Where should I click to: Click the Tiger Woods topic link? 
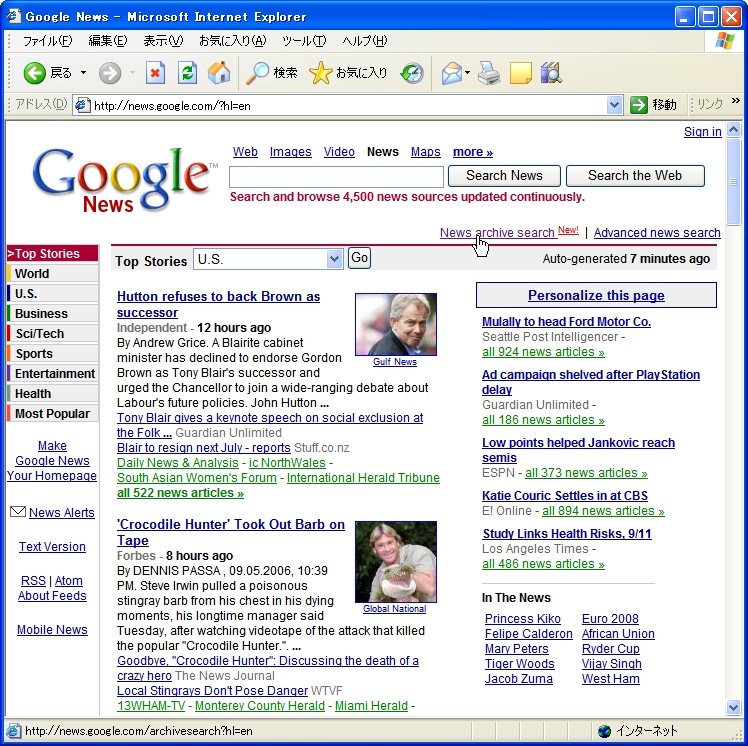click(519, 664)
